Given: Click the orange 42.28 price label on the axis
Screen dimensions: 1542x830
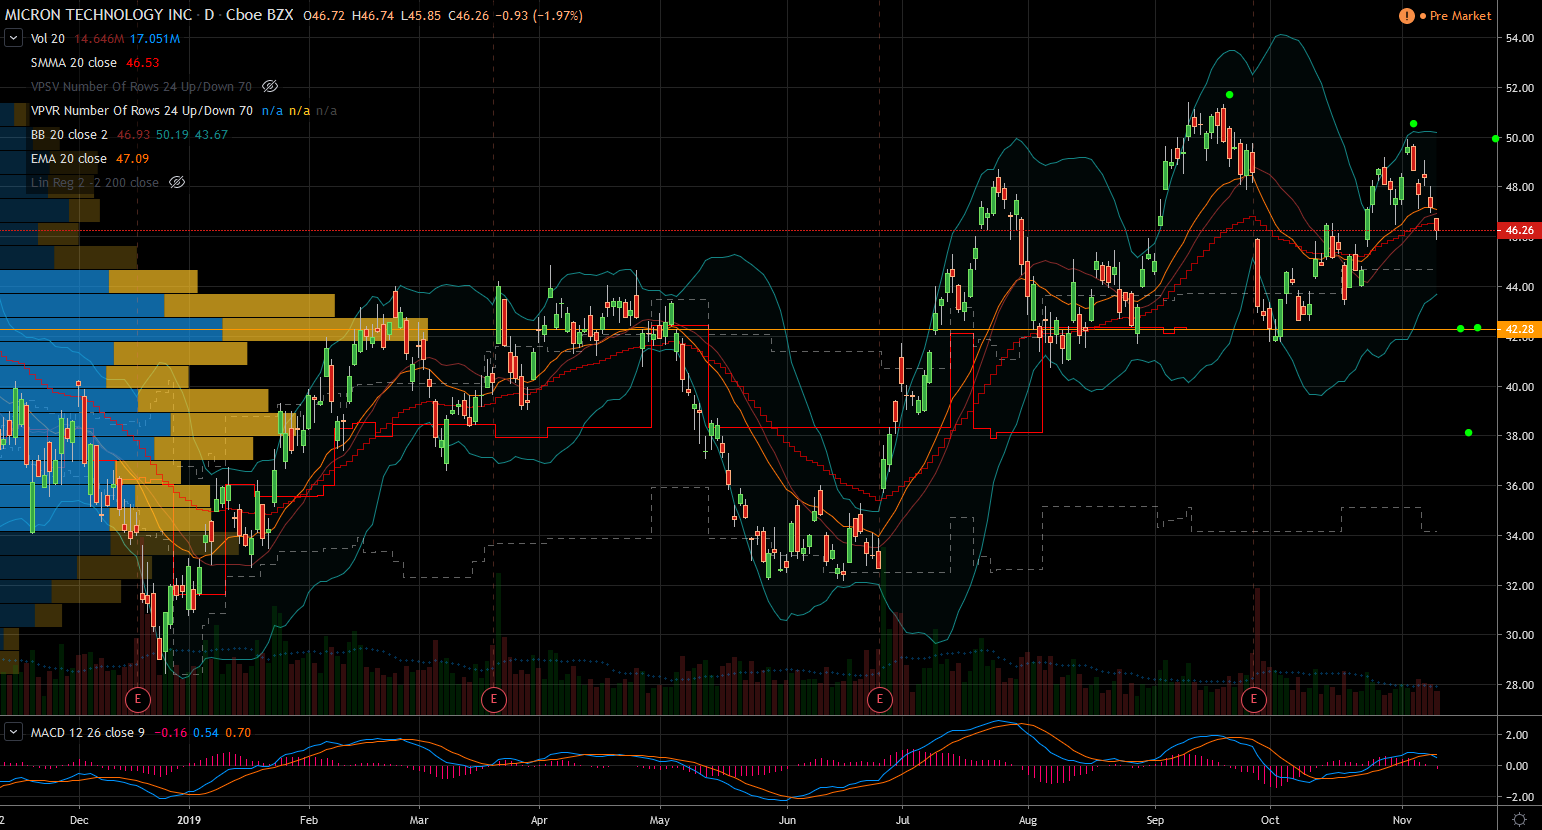Looking at the screenshot, I should click(x=1519, y=329).
